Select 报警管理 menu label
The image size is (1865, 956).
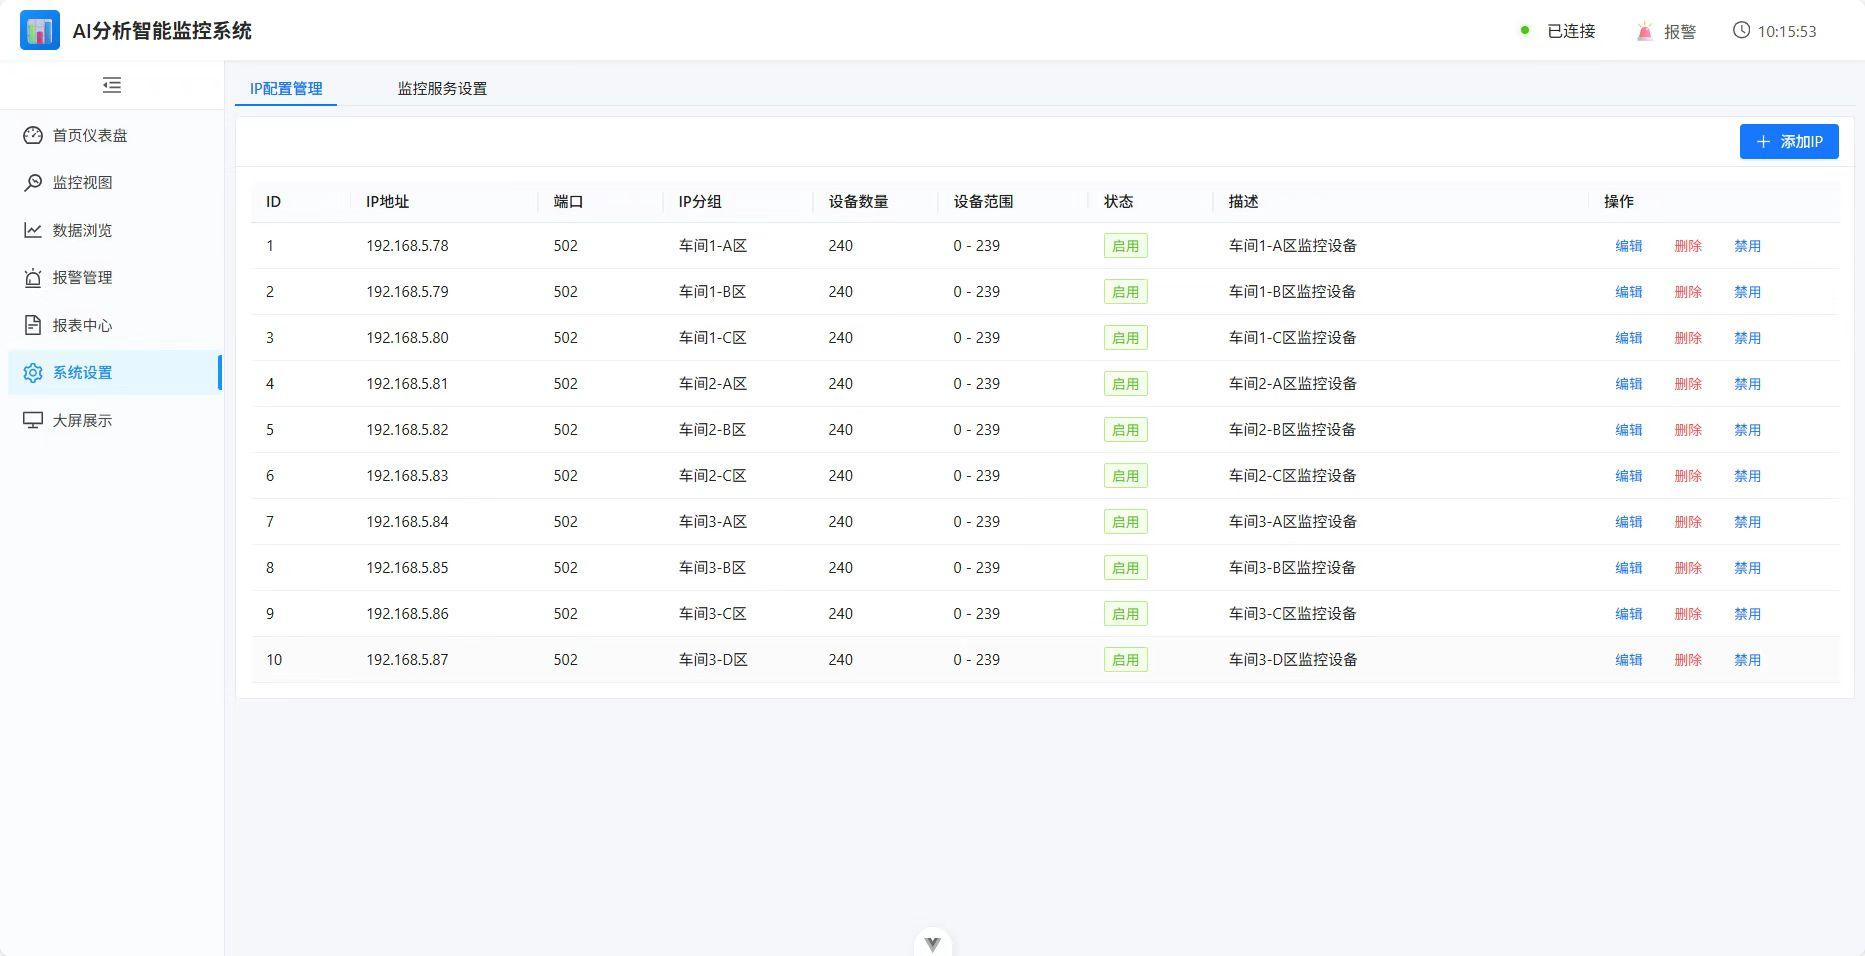(x=82, y=277)
